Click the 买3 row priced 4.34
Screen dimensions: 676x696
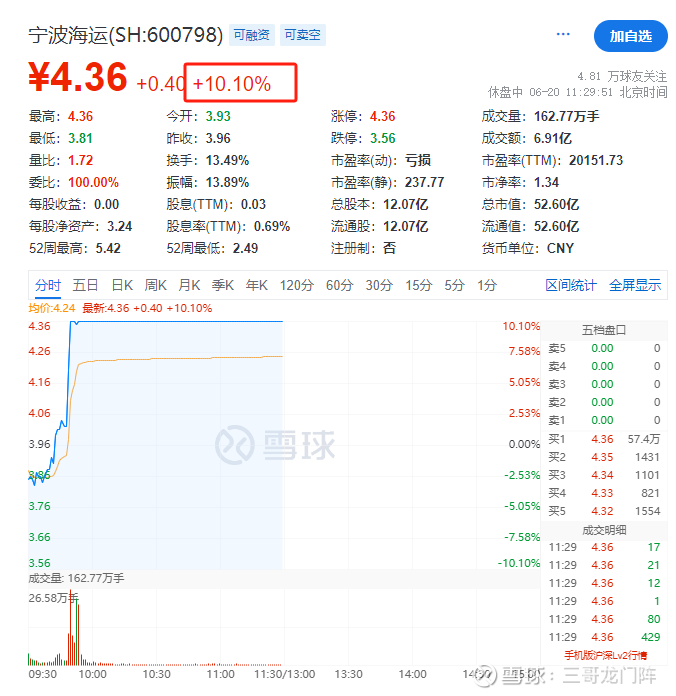tap(604, 475)
